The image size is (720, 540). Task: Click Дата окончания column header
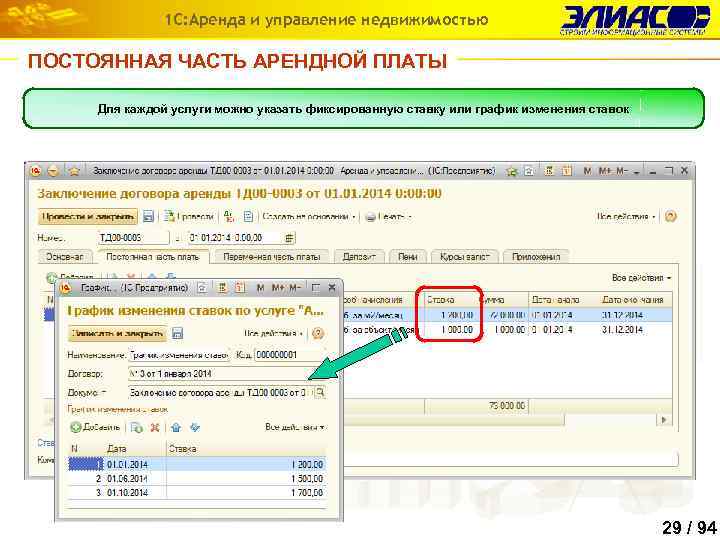coord(633,300)
